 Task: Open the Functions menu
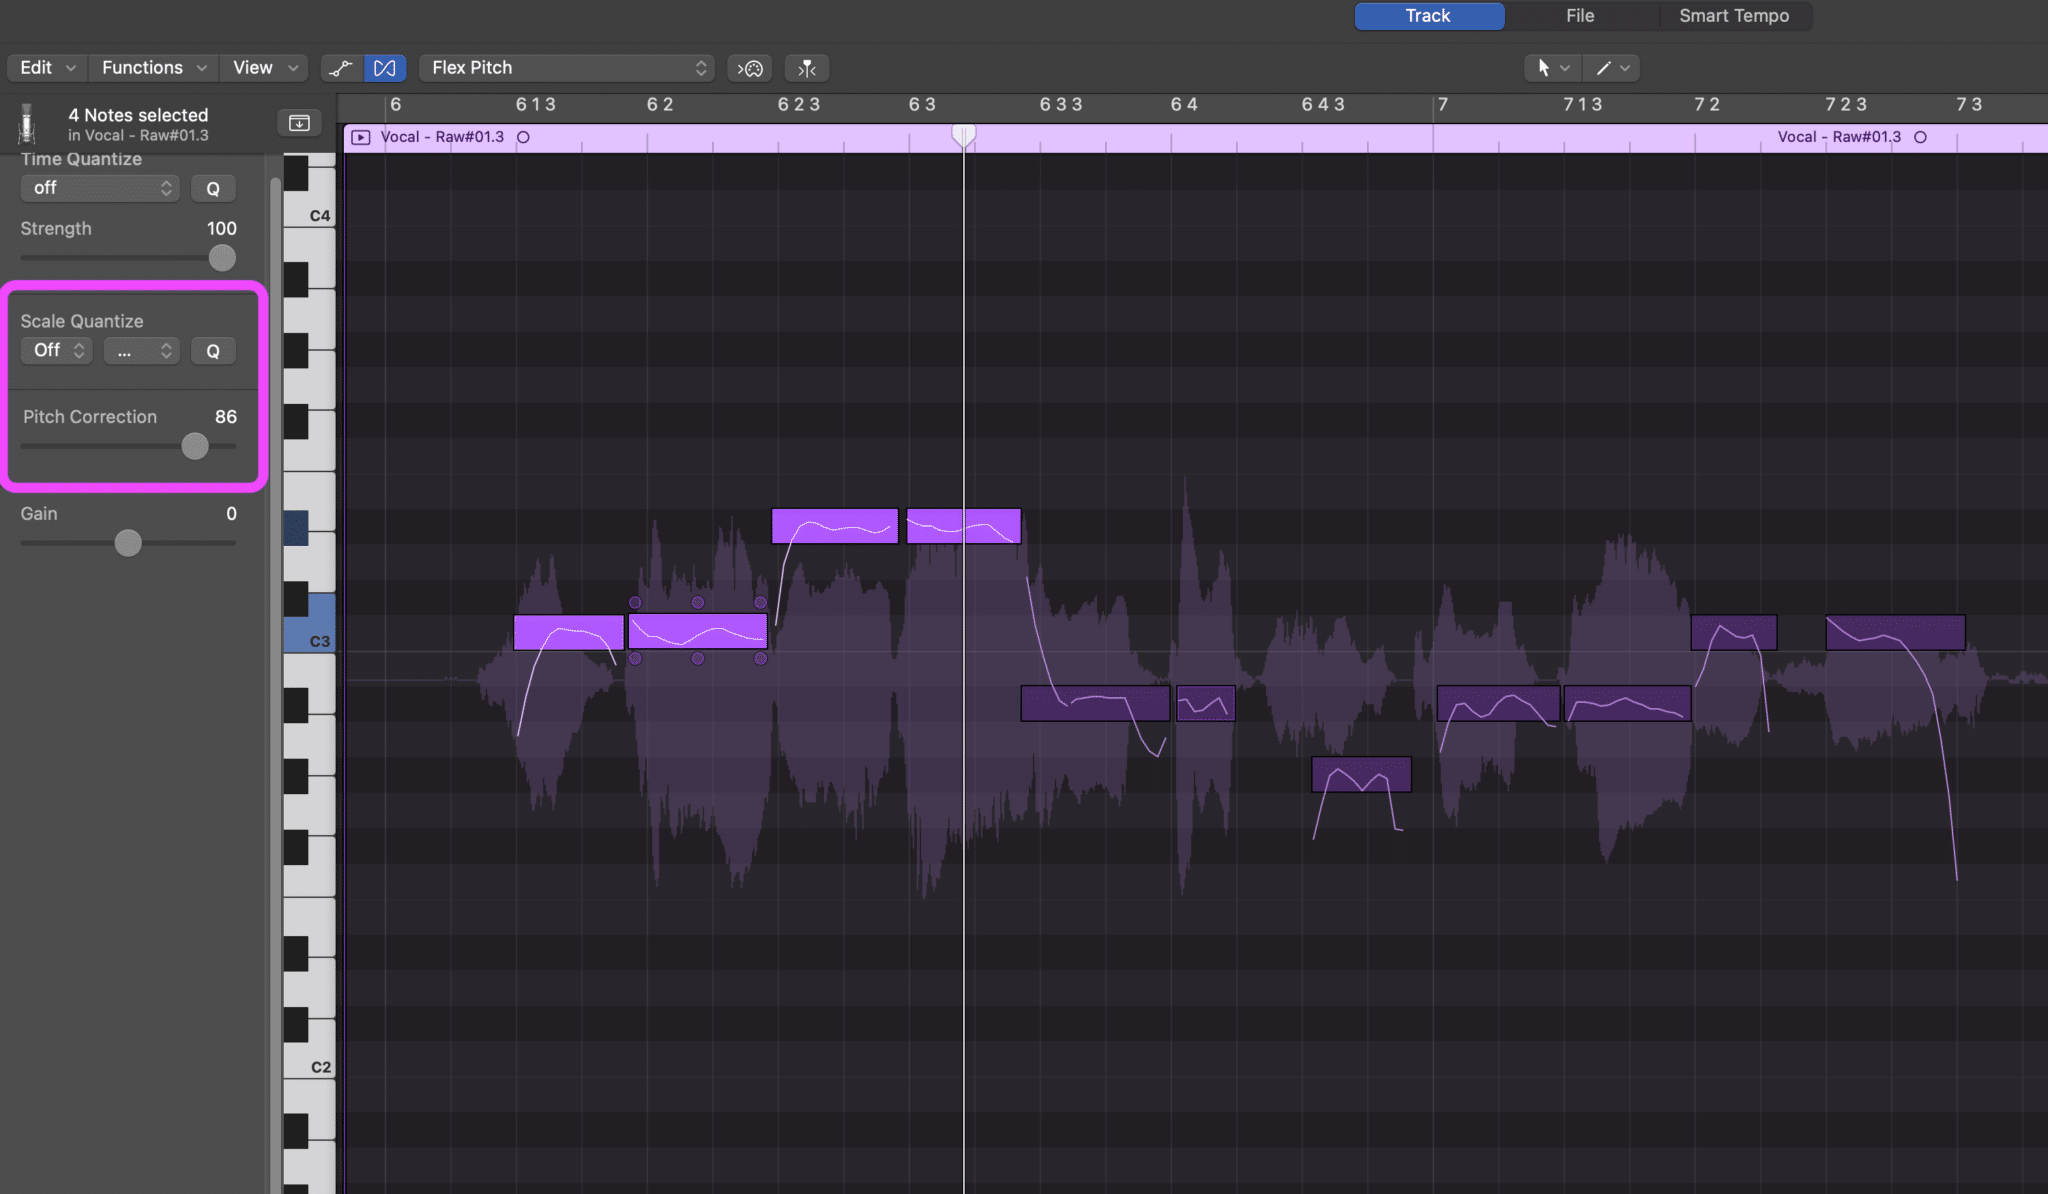tap(151, 67)
